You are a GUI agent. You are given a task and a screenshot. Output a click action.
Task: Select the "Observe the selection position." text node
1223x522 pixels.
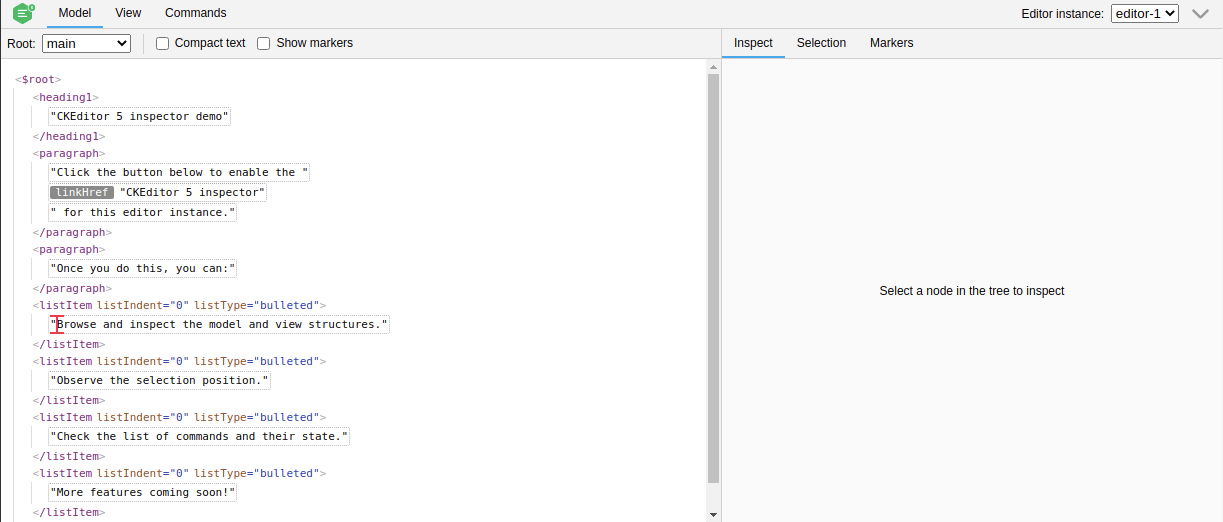pos(160,381)
